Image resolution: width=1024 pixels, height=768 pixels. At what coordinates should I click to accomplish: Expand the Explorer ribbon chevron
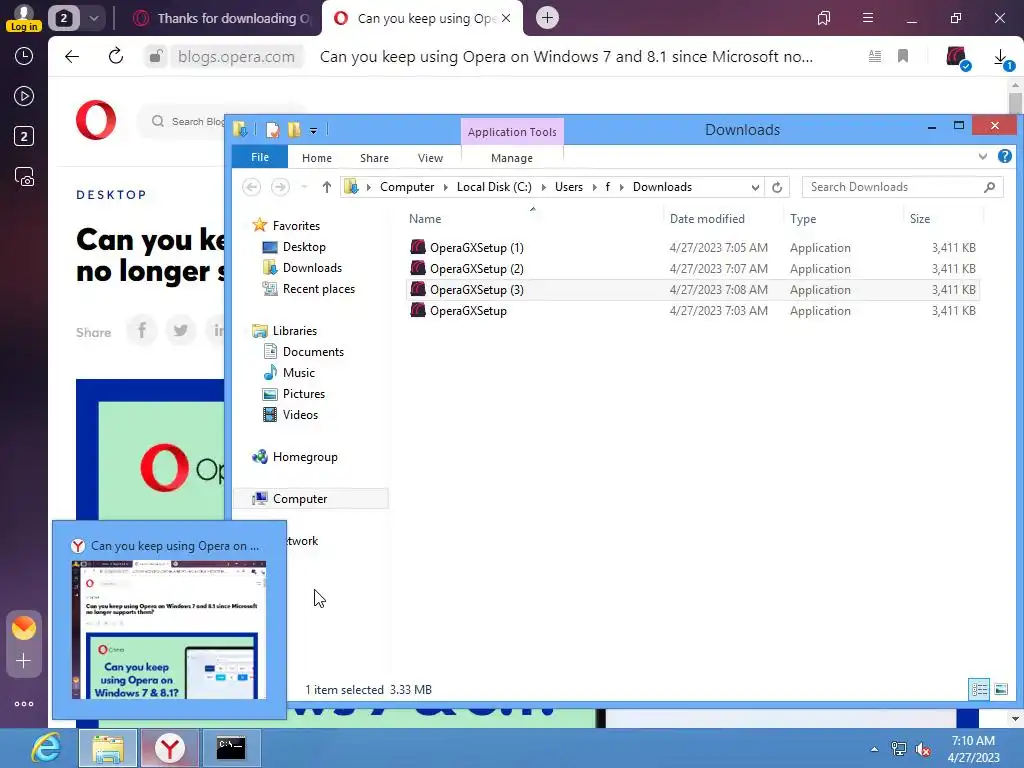pos(983,157)
